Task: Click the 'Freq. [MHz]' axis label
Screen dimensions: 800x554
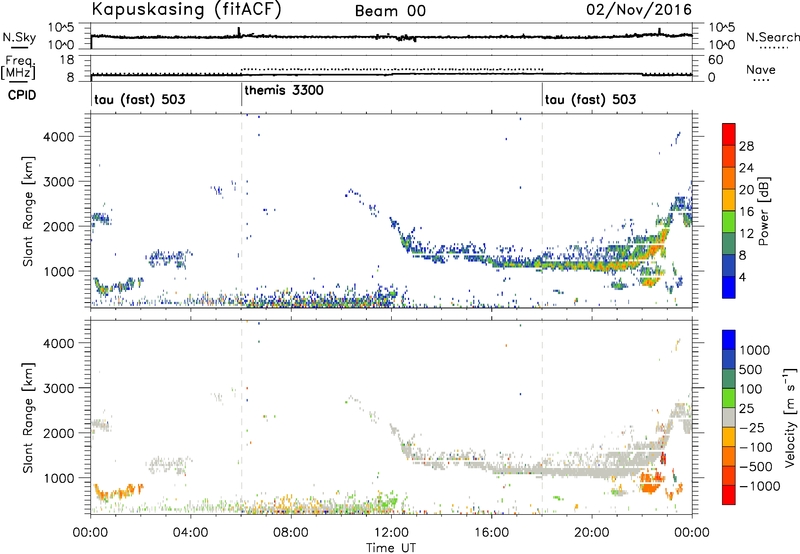Action: (x=18, y=67)
